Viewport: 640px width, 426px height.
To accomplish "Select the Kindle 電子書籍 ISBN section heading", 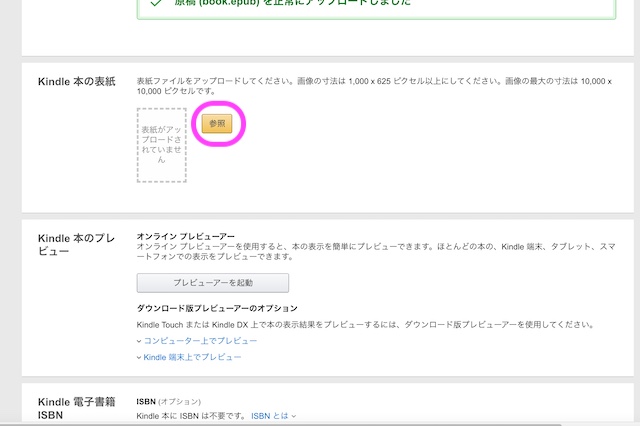I will pyautogui.click(x=74, y=408).
